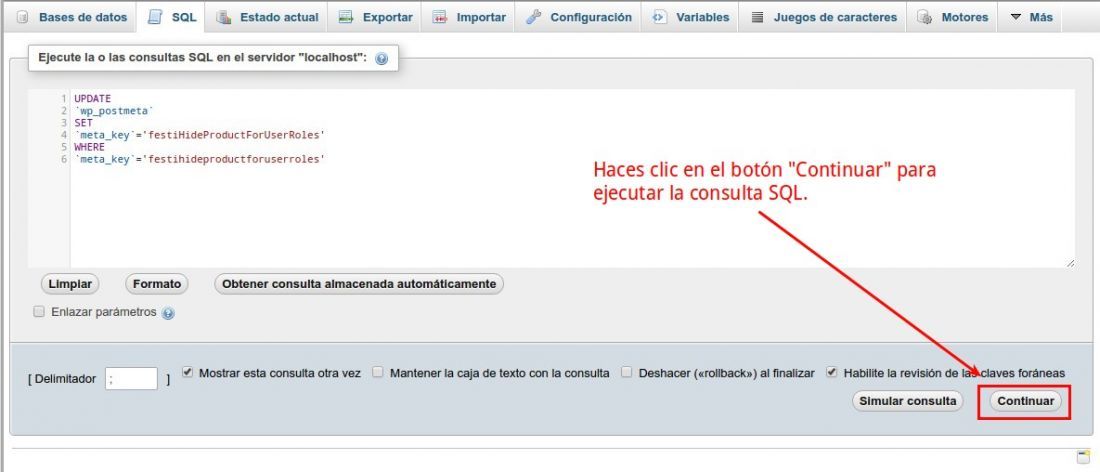This screenshot has width=1100, height=472.
Task: Click the Motores engine icon
Action: (x=925, y=18)
